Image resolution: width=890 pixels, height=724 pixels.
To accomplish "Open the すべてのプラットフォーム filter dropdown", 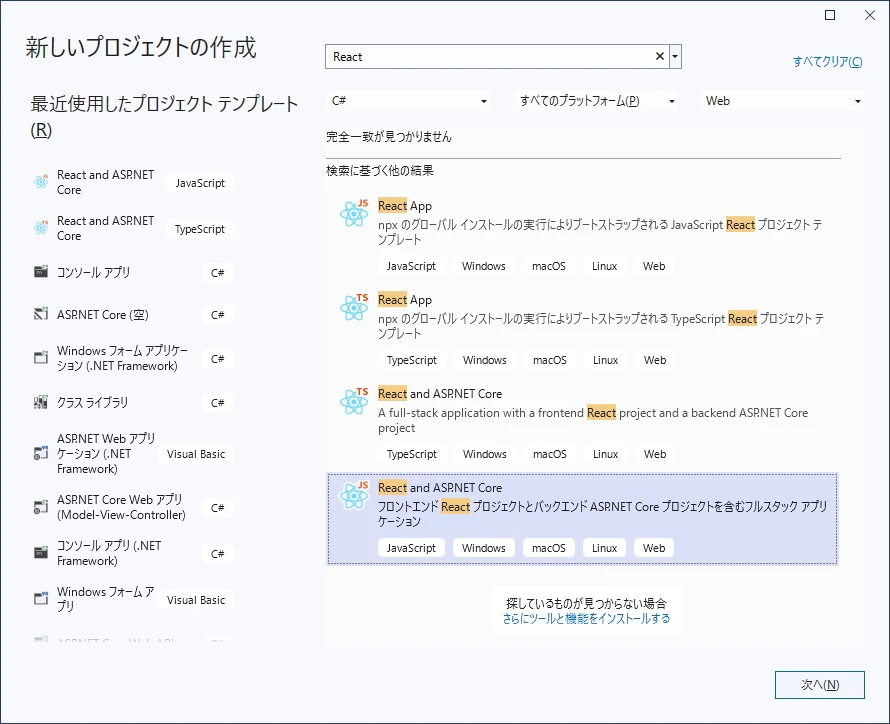I will 597,101.
